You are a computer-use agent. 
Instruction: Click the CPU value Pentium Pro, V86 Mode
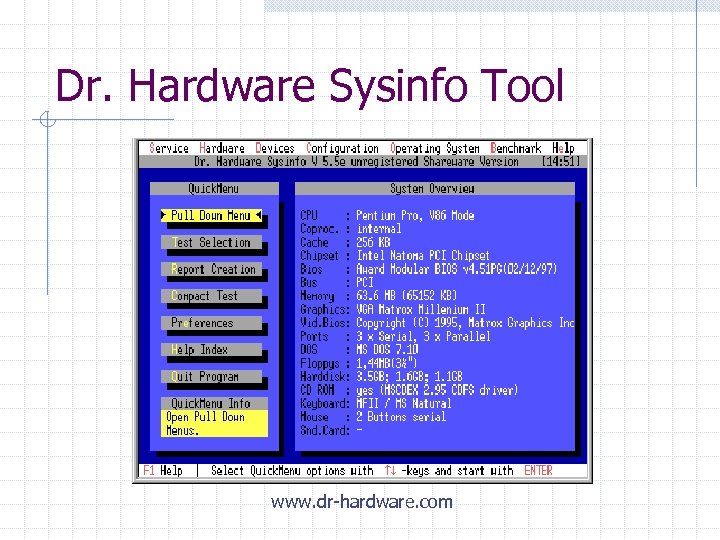click(x=415, y=215)
